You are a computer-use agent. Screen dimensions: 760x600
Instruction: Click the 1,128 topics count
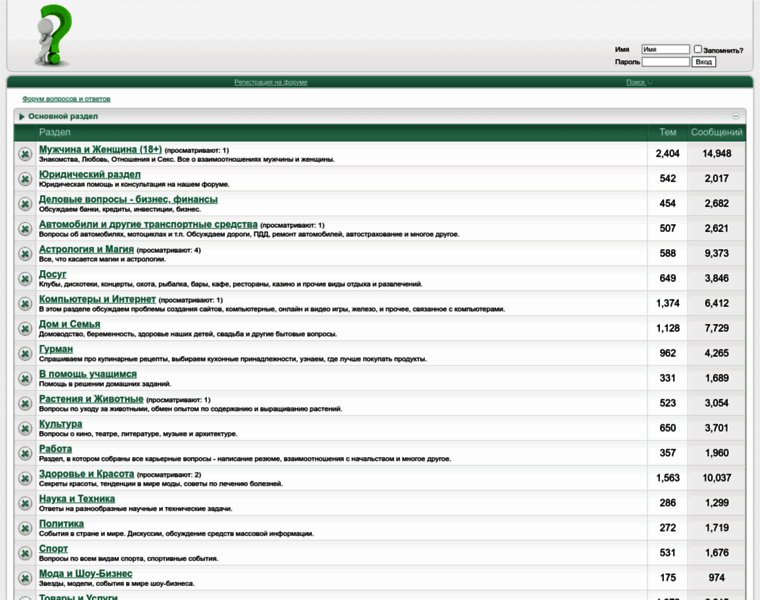667,328
